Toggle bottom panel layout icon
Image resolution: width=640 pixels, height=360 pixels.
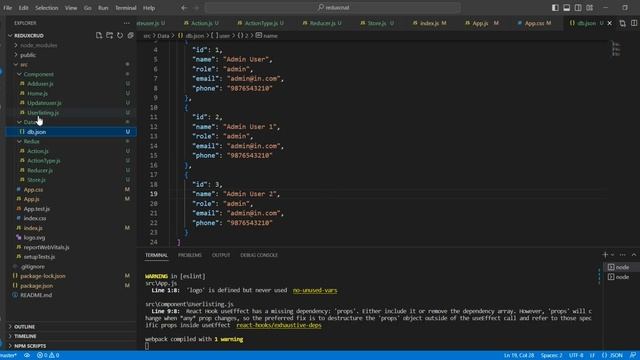coord(567,8)
